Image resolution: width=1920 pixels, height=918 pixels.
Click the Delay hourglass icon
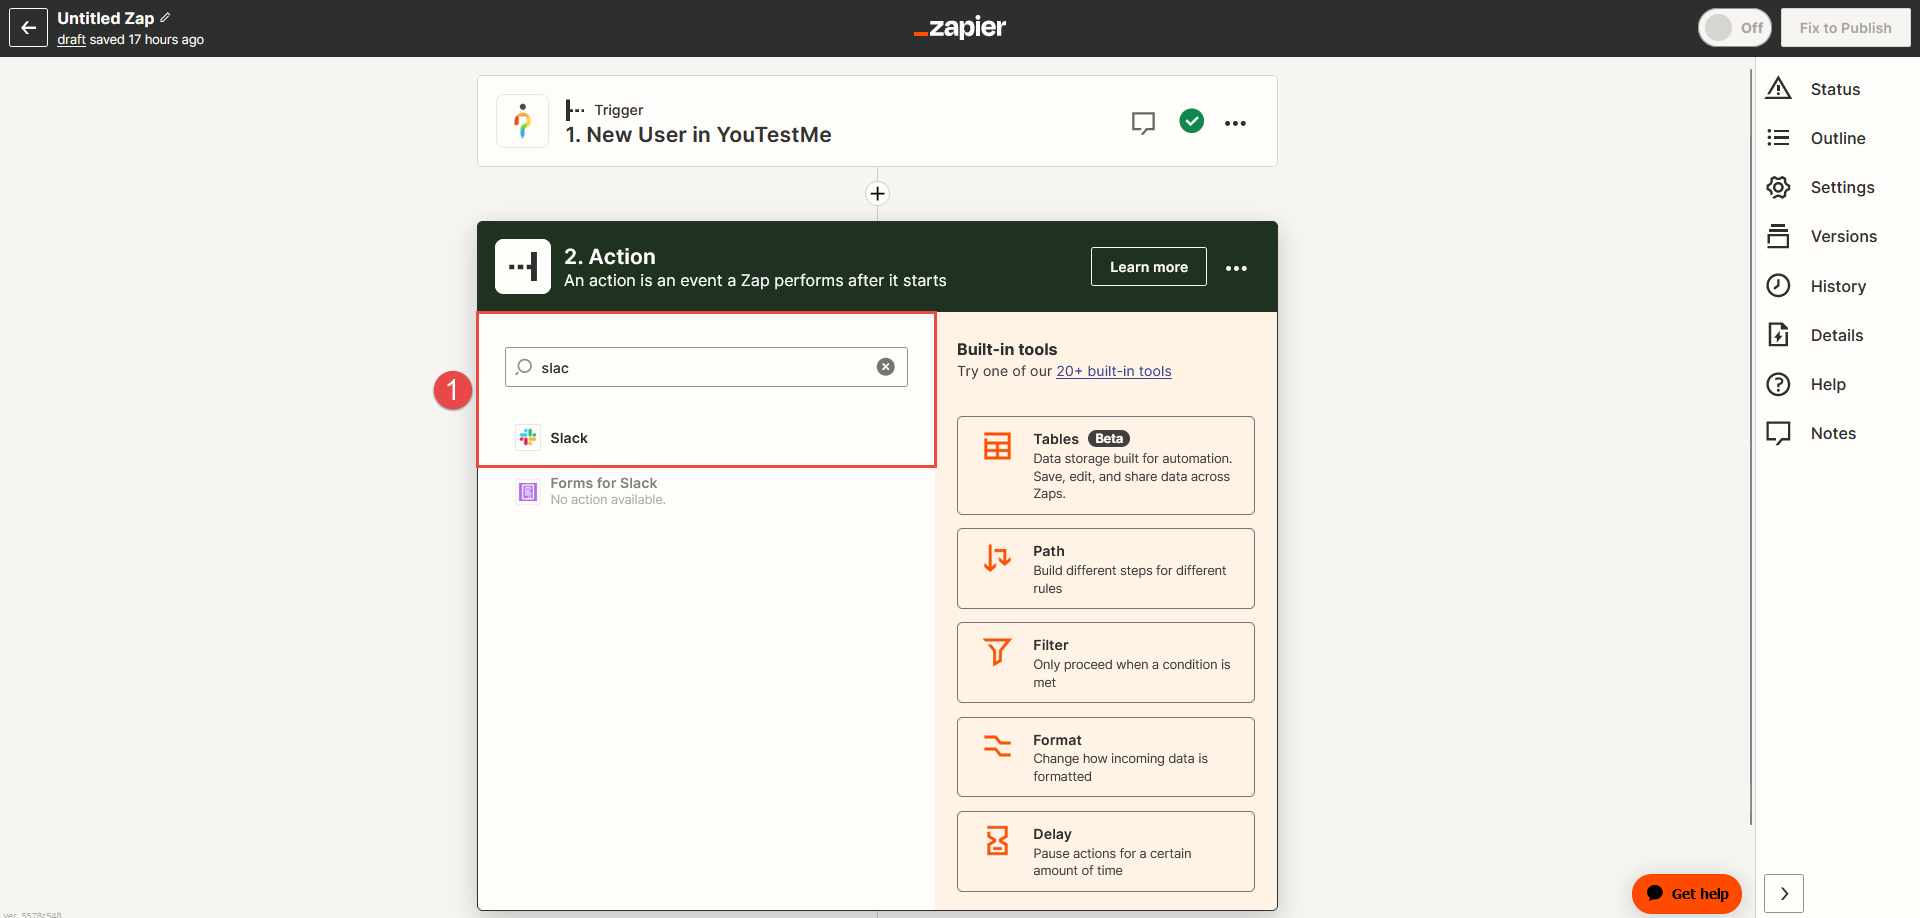(x=997, y=840)
